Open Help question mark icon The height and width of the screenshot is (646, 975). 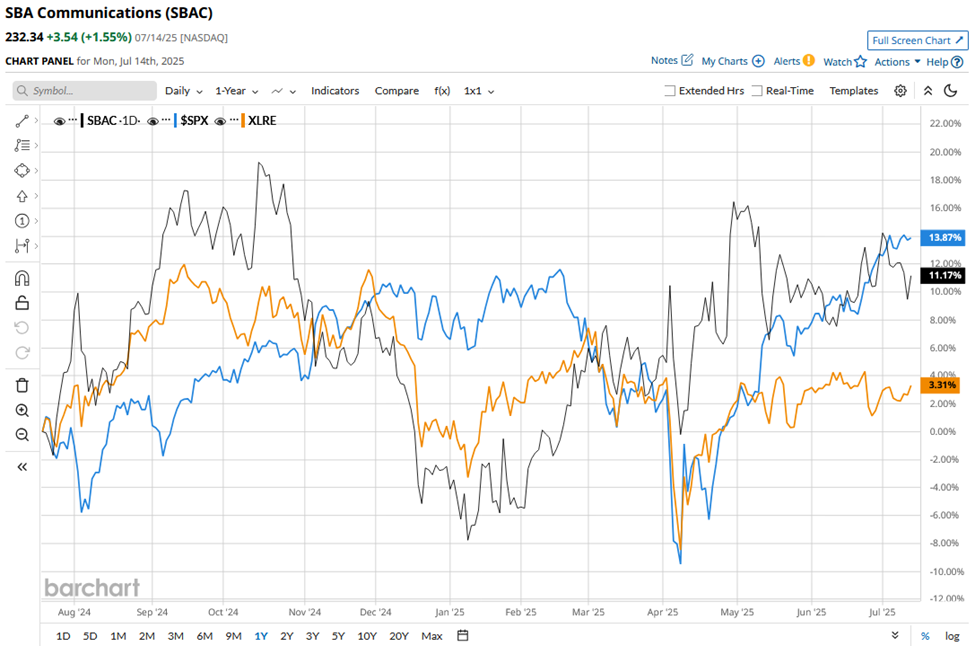(958, 62)
